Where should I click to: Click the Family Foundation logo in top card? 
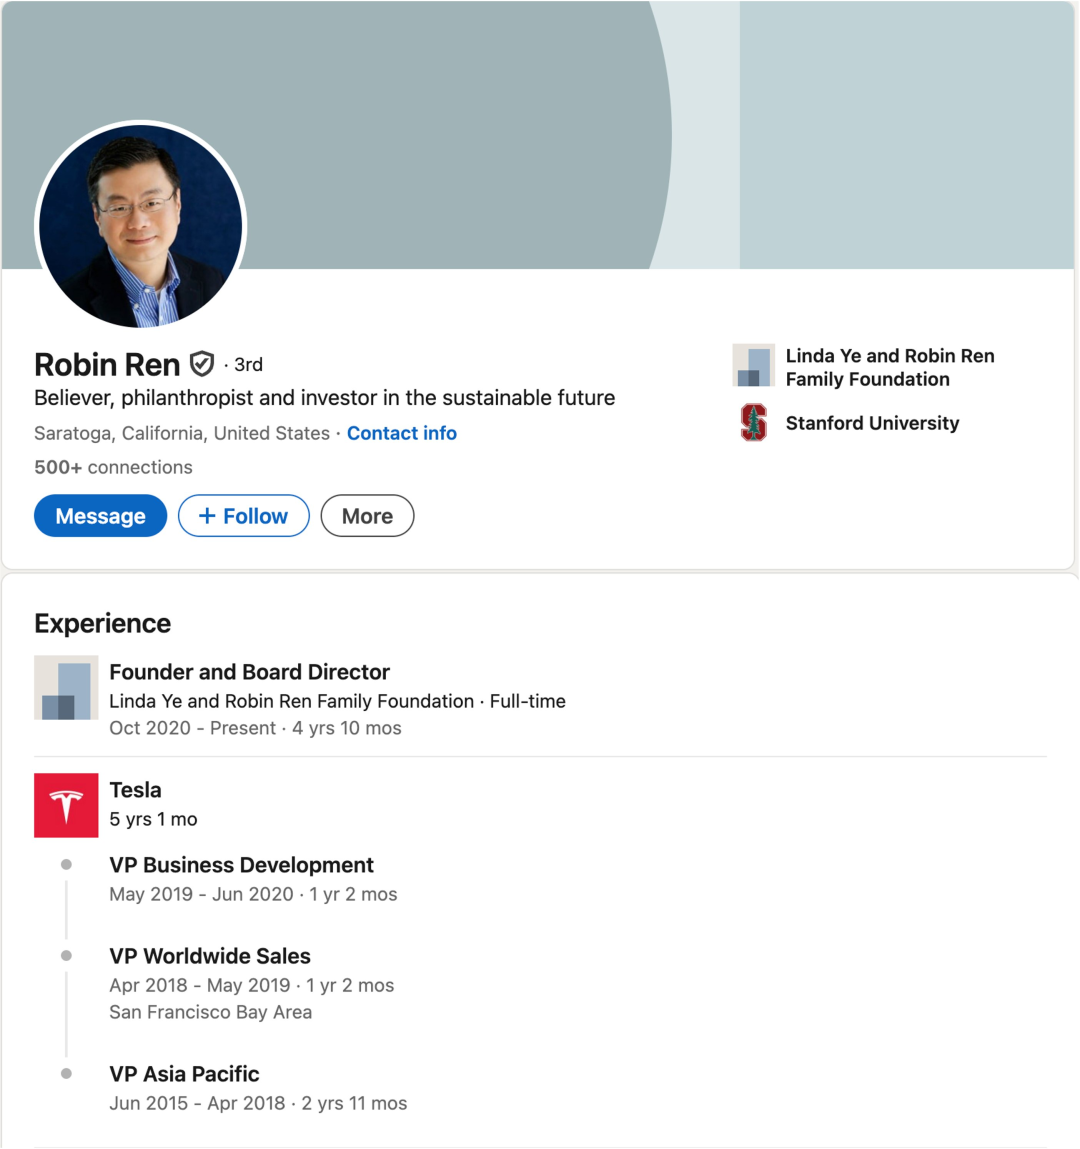(x=754, y=366)
